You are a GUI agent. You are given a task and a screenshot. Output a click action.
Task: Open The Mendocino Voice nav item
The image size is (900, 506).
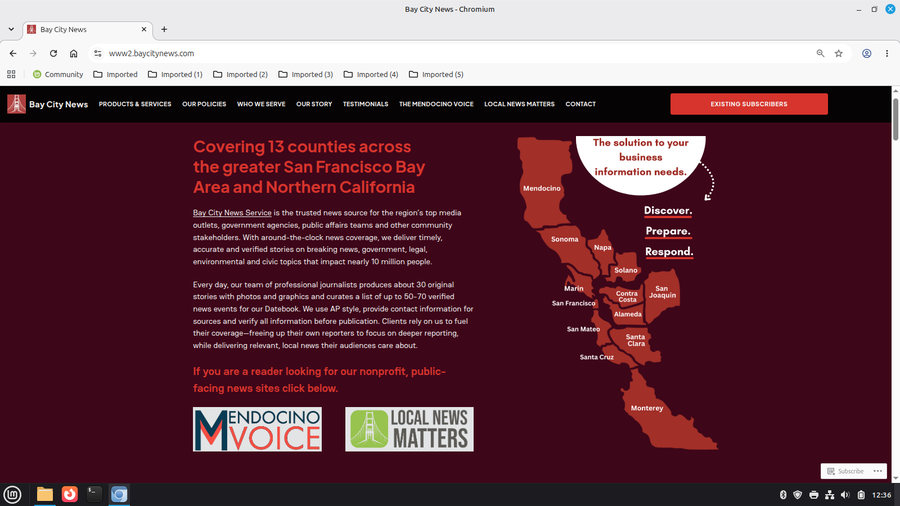[x=436, y=104]
